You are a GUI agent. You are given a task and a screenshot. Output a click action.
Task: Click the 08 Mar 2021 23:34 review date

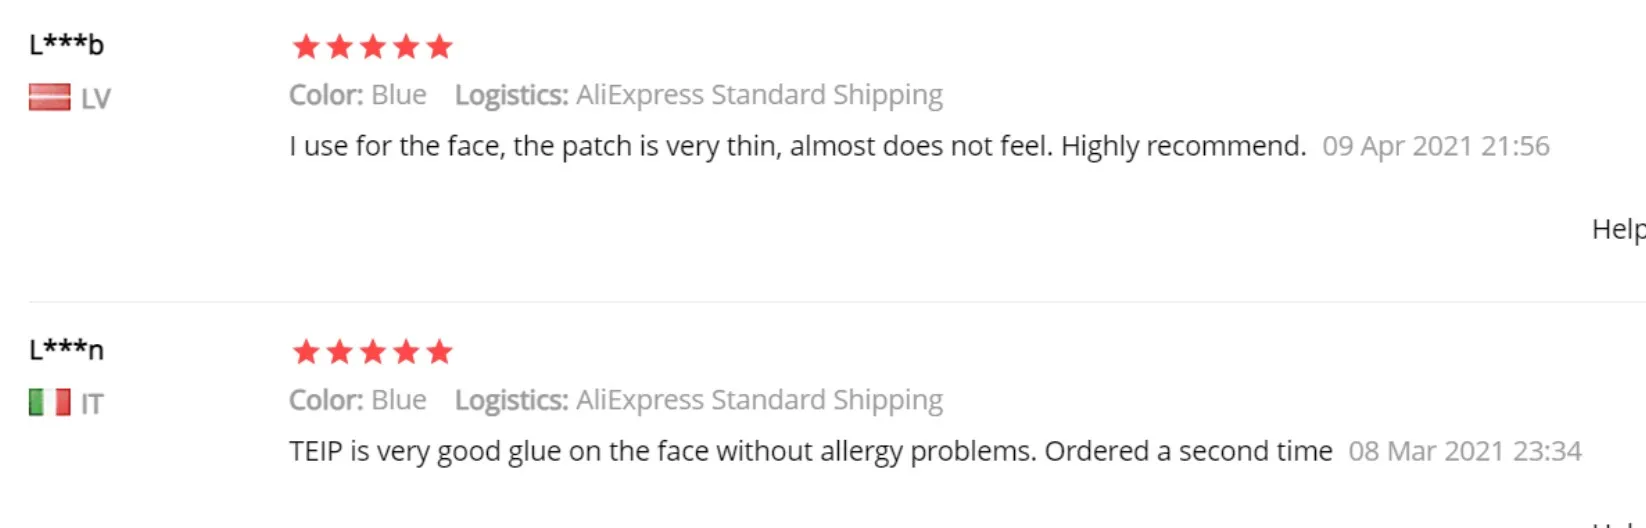tap(1464, 452)
